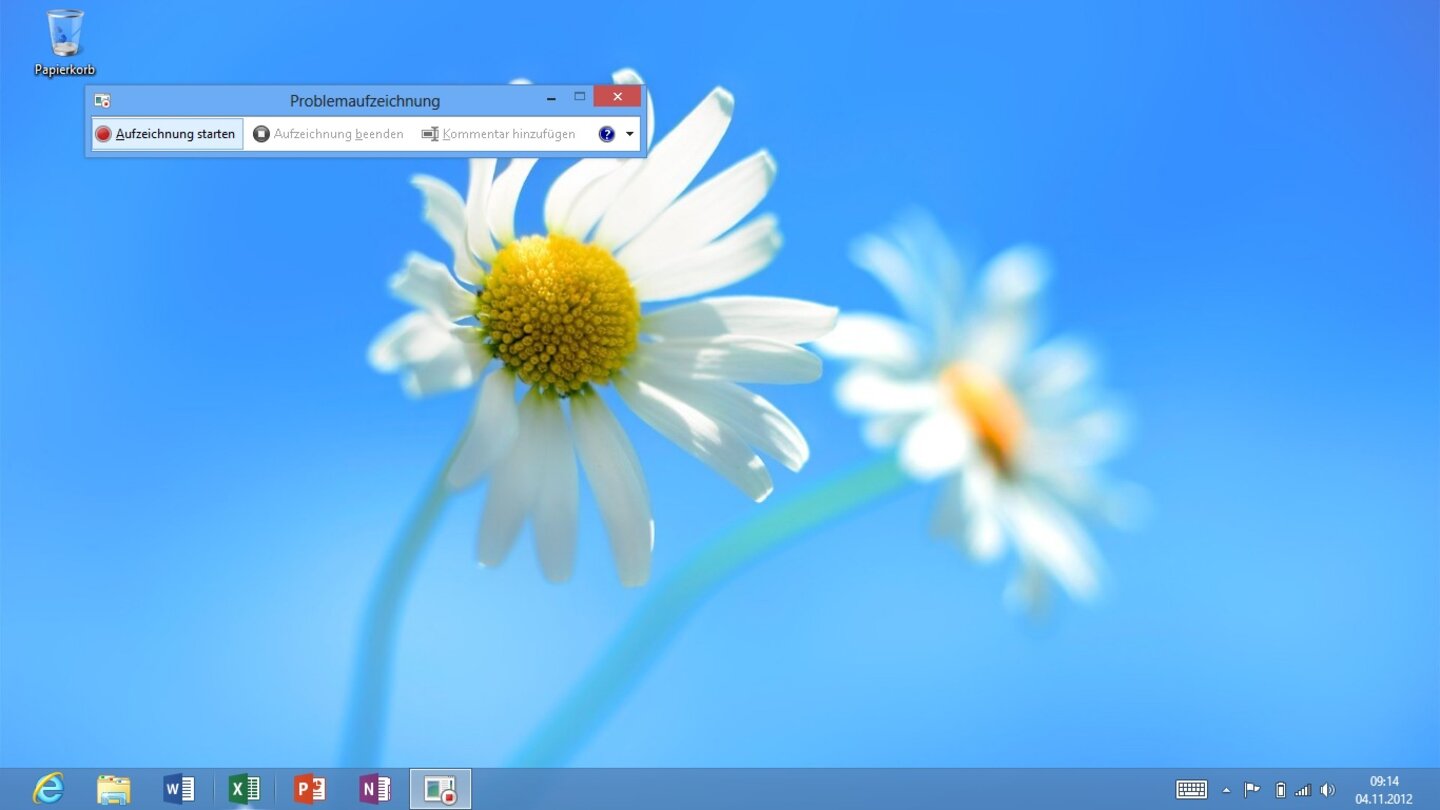This screenshot has height=810, width=1440.
Task: Select the Papierkorb desktop icon
Action: [x=65, y=43]
